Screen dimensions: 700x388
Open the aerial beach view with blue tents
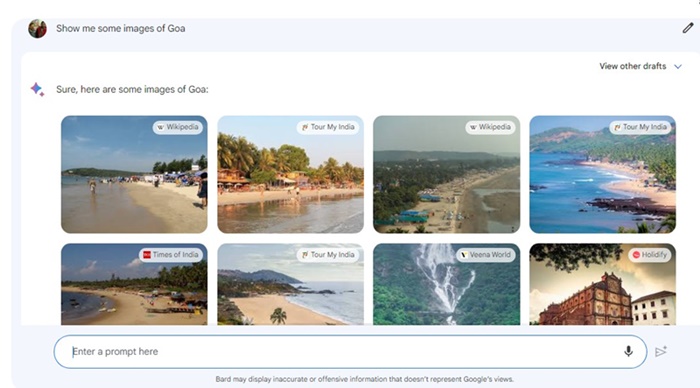click(446, 174)
